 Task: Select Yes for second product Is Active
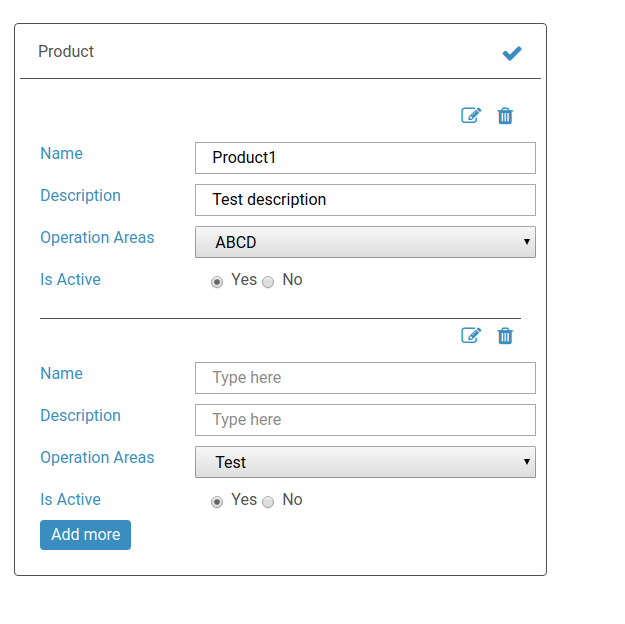point(217,502)
